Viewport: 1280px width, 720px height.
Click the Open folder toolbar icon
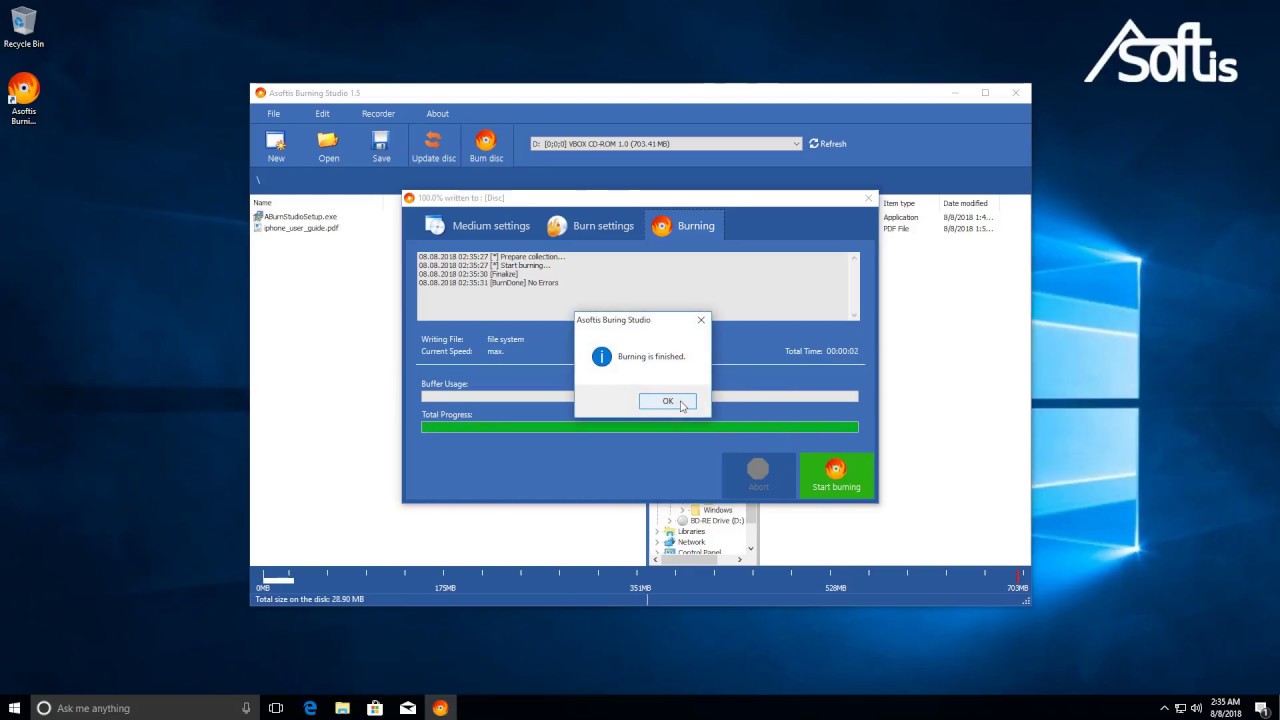tap(329, 146)
